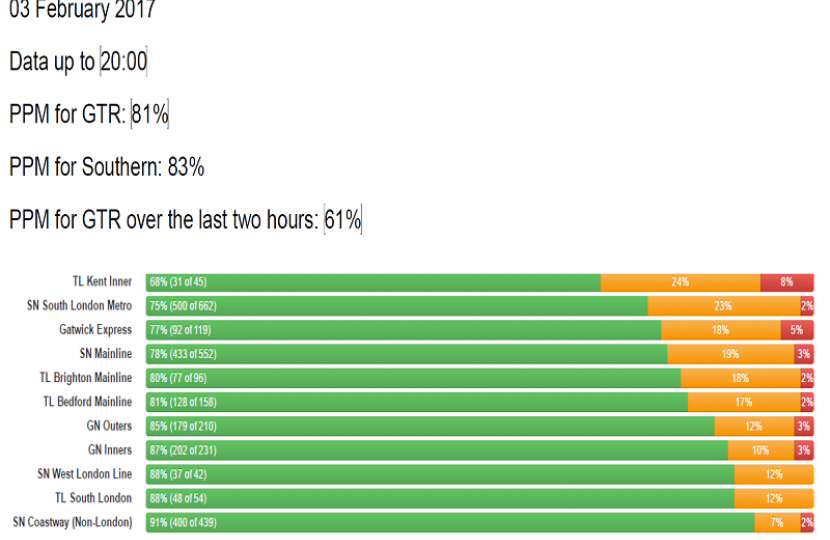Select the red 3% GN Inners segment
The height and width of the screenshot is (540, 830).
pos(804,450)
